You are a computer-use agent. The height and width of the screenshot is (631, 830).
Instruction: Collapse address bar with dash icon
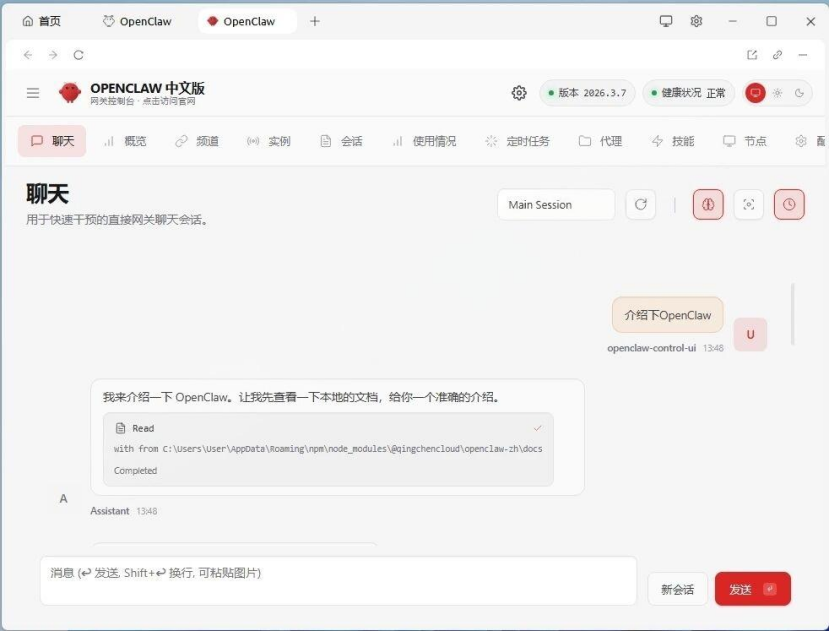pyautogui.click(x=803, y=55)
